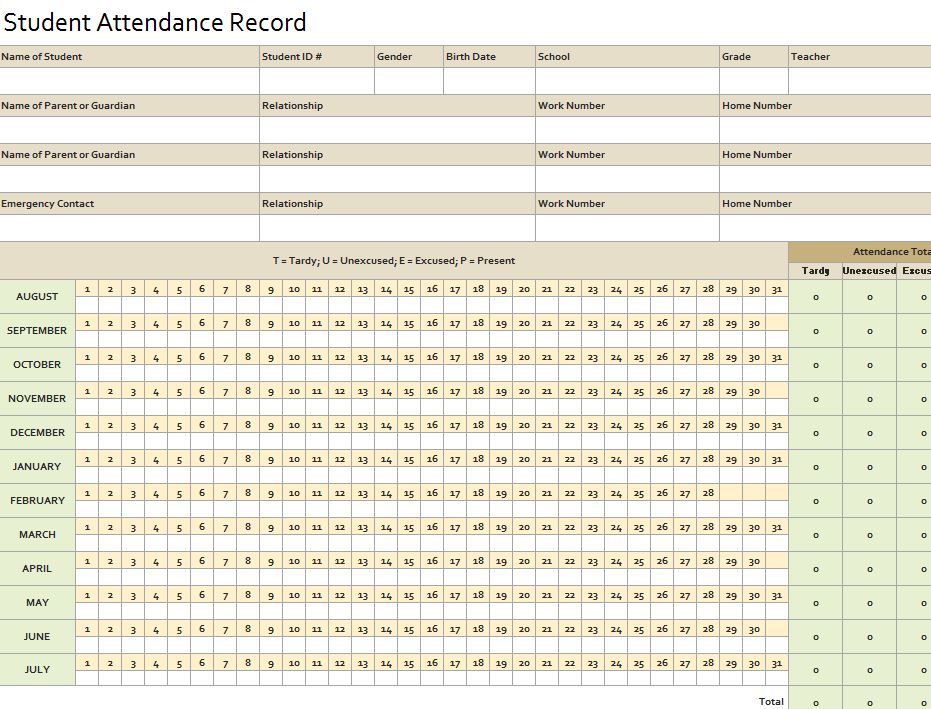Click the attendance cell under September 15

click(x=408, y=340)
